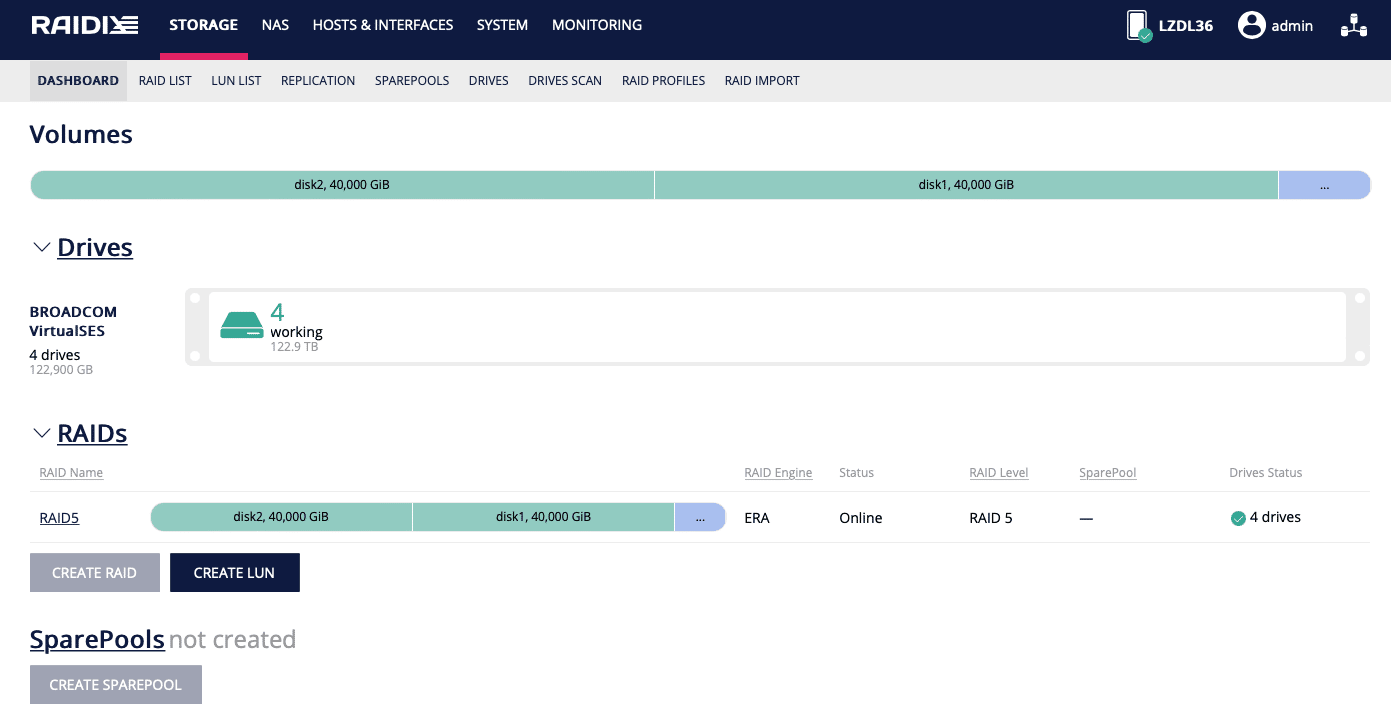Click the CREATE RAID button
The height and width of the screenshot is (725, 1391).
pos(95,573)
